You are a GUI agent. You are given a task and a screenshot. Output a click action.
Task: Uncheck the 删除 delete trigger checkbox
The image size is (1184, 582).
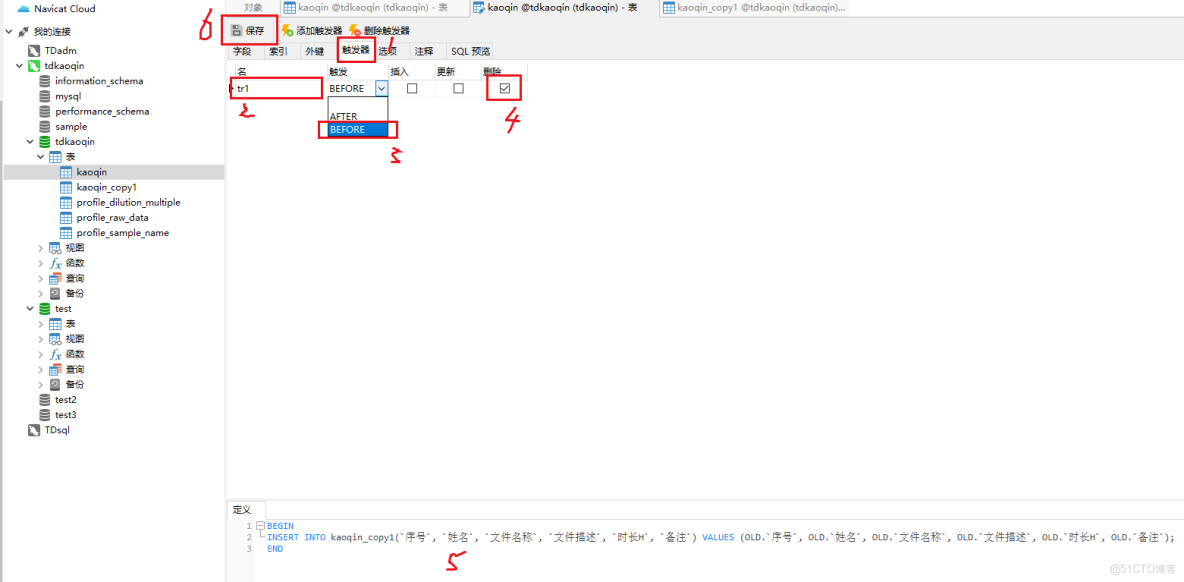click(x=504, y=87)
